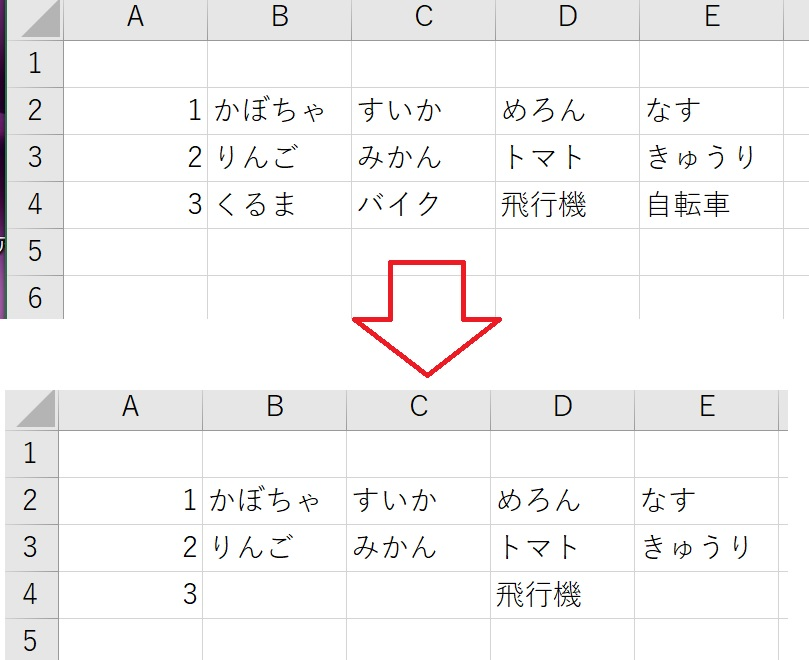Click cell containing 自転車 in top sheet
809x660 pixels.
pos(711,205)
